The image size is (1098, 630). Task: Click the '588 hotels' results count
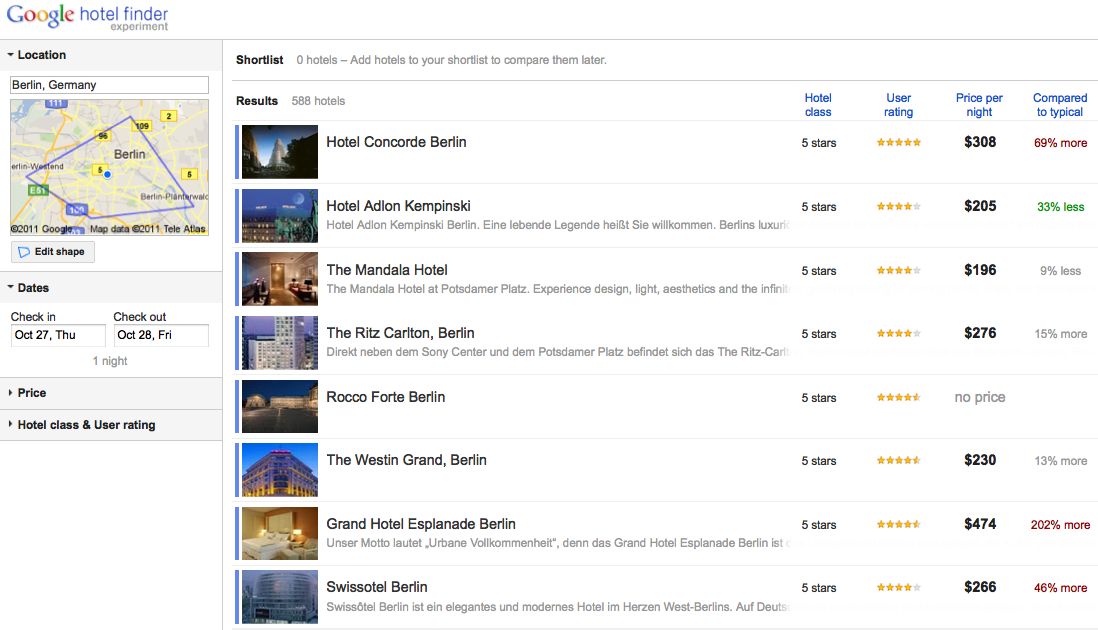click(x=318, y=101)
